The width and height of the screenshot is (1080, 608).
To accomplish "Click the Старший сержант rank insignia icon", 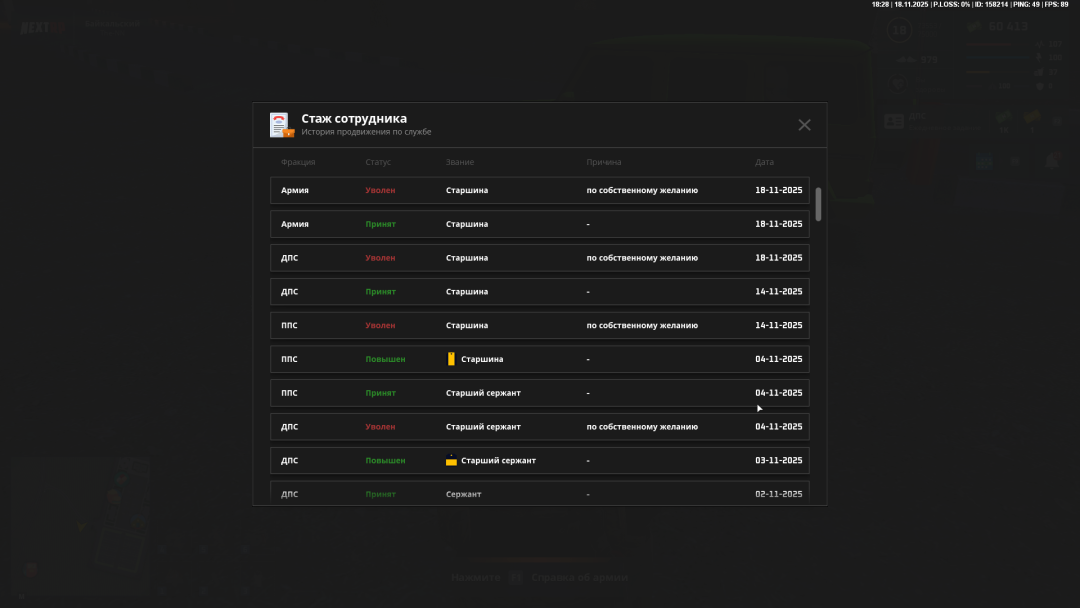I will coord(451,460).
